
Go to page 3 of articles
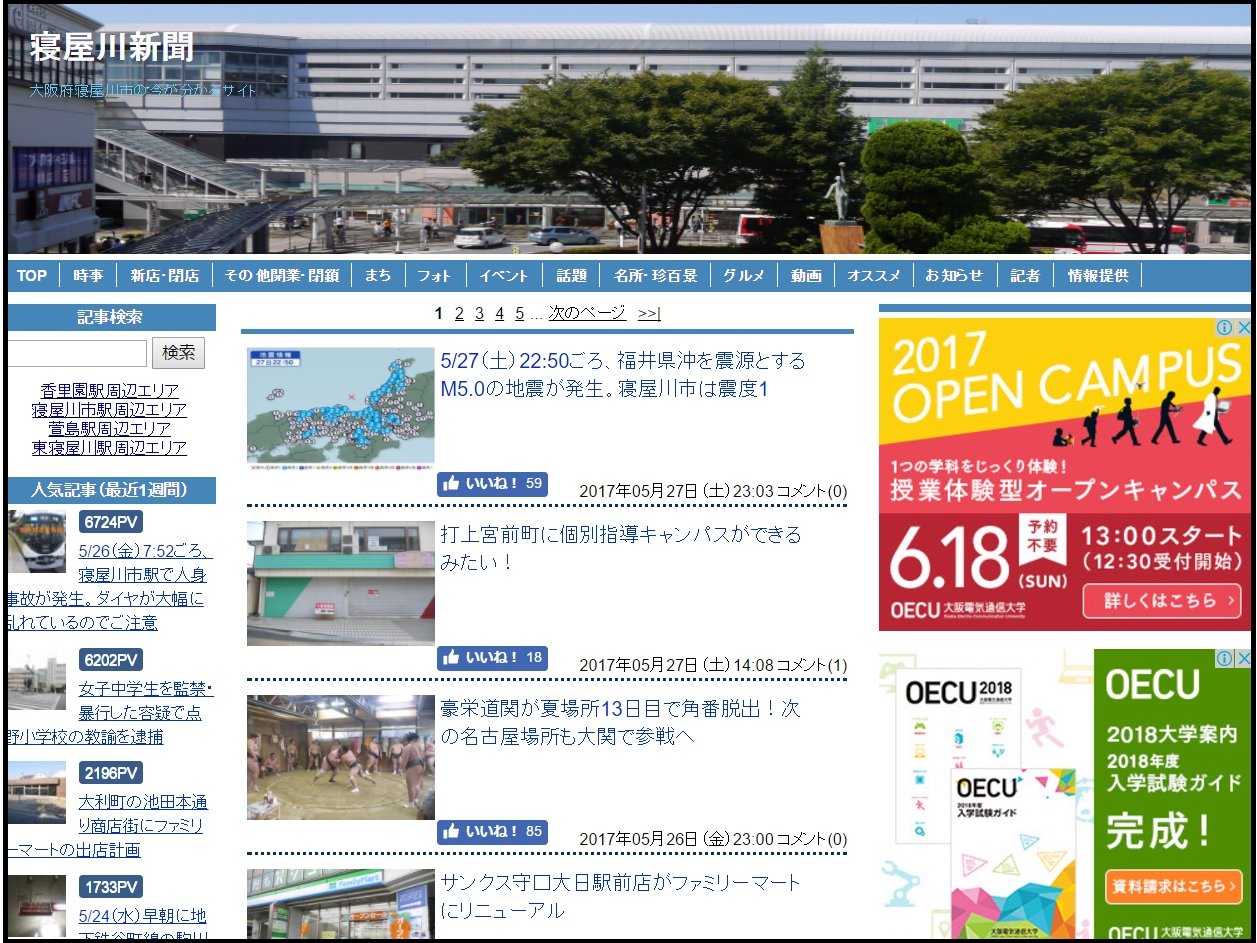click(479, 314)
